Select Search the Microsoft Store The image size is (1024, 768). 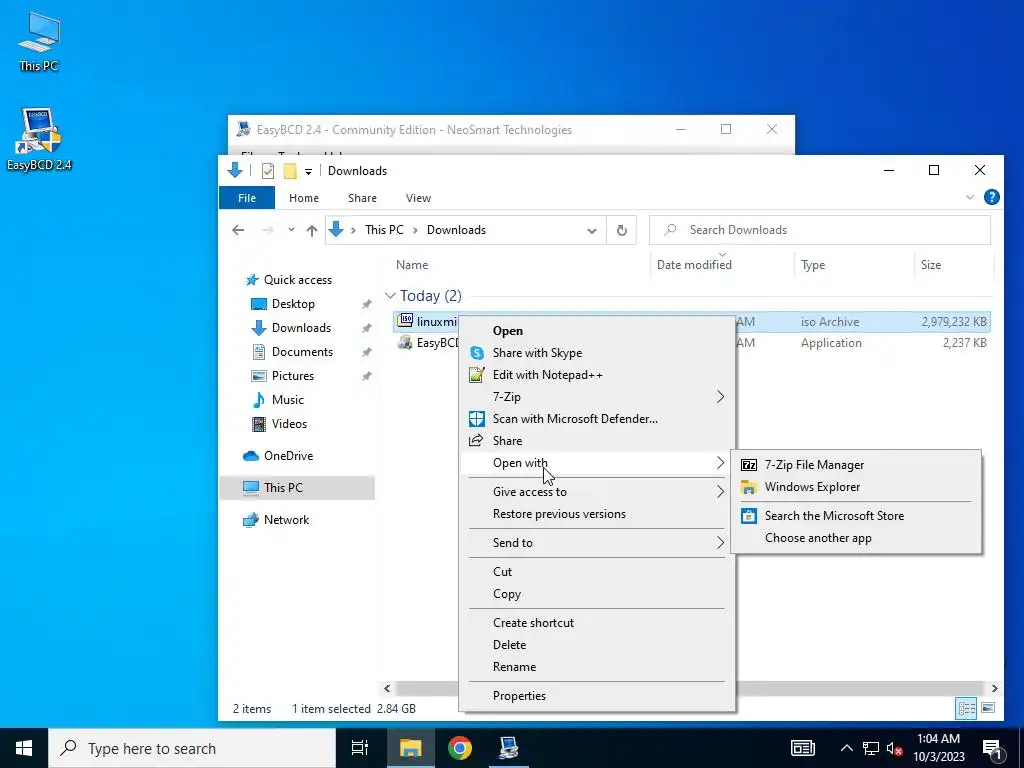tap(856, 516)
